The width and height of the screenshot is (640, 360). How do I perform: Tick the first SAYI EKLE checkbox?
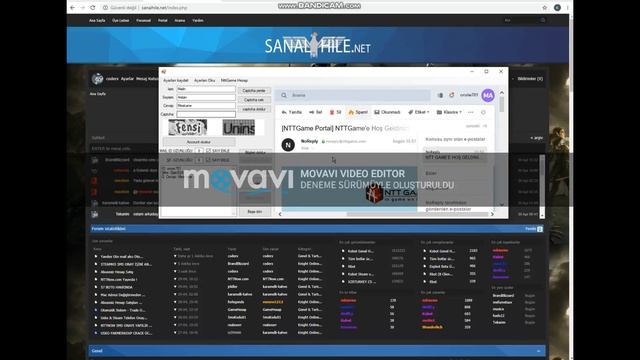tap(209, 151)
